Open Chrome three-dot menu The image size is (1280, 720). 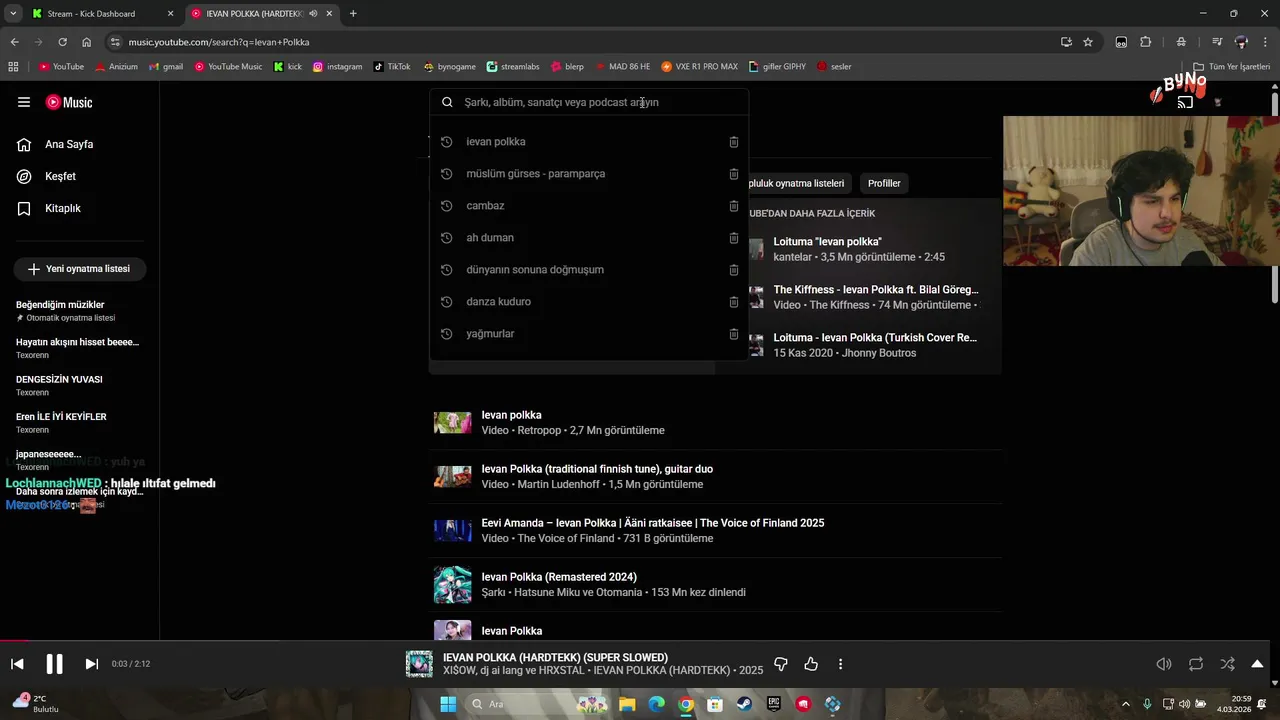(1267, 42)
